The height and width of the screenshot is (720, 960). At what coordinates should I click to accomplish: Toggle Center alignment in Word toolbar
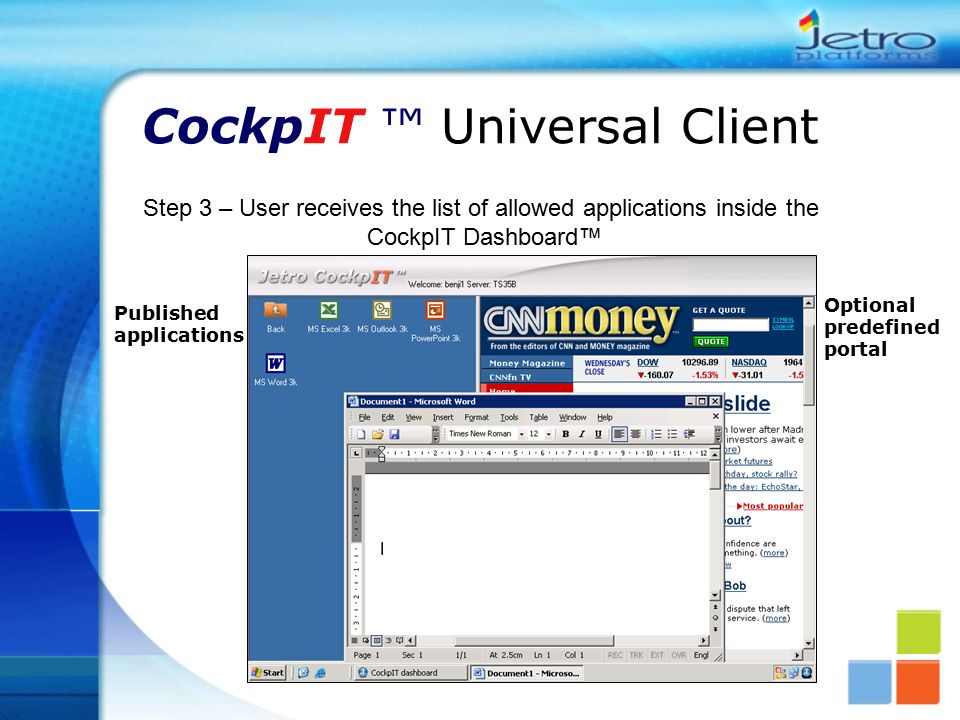pyautogui.click(x=636, y=434)
